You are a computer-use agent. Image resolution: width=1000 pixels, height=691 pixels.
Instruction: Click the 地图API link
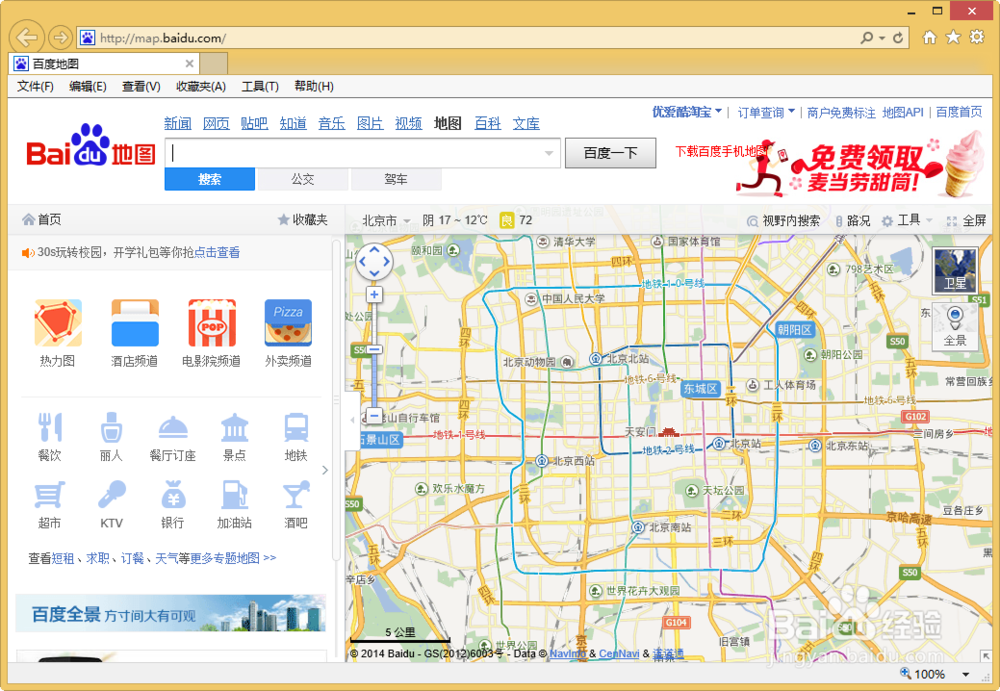[902, 112]
